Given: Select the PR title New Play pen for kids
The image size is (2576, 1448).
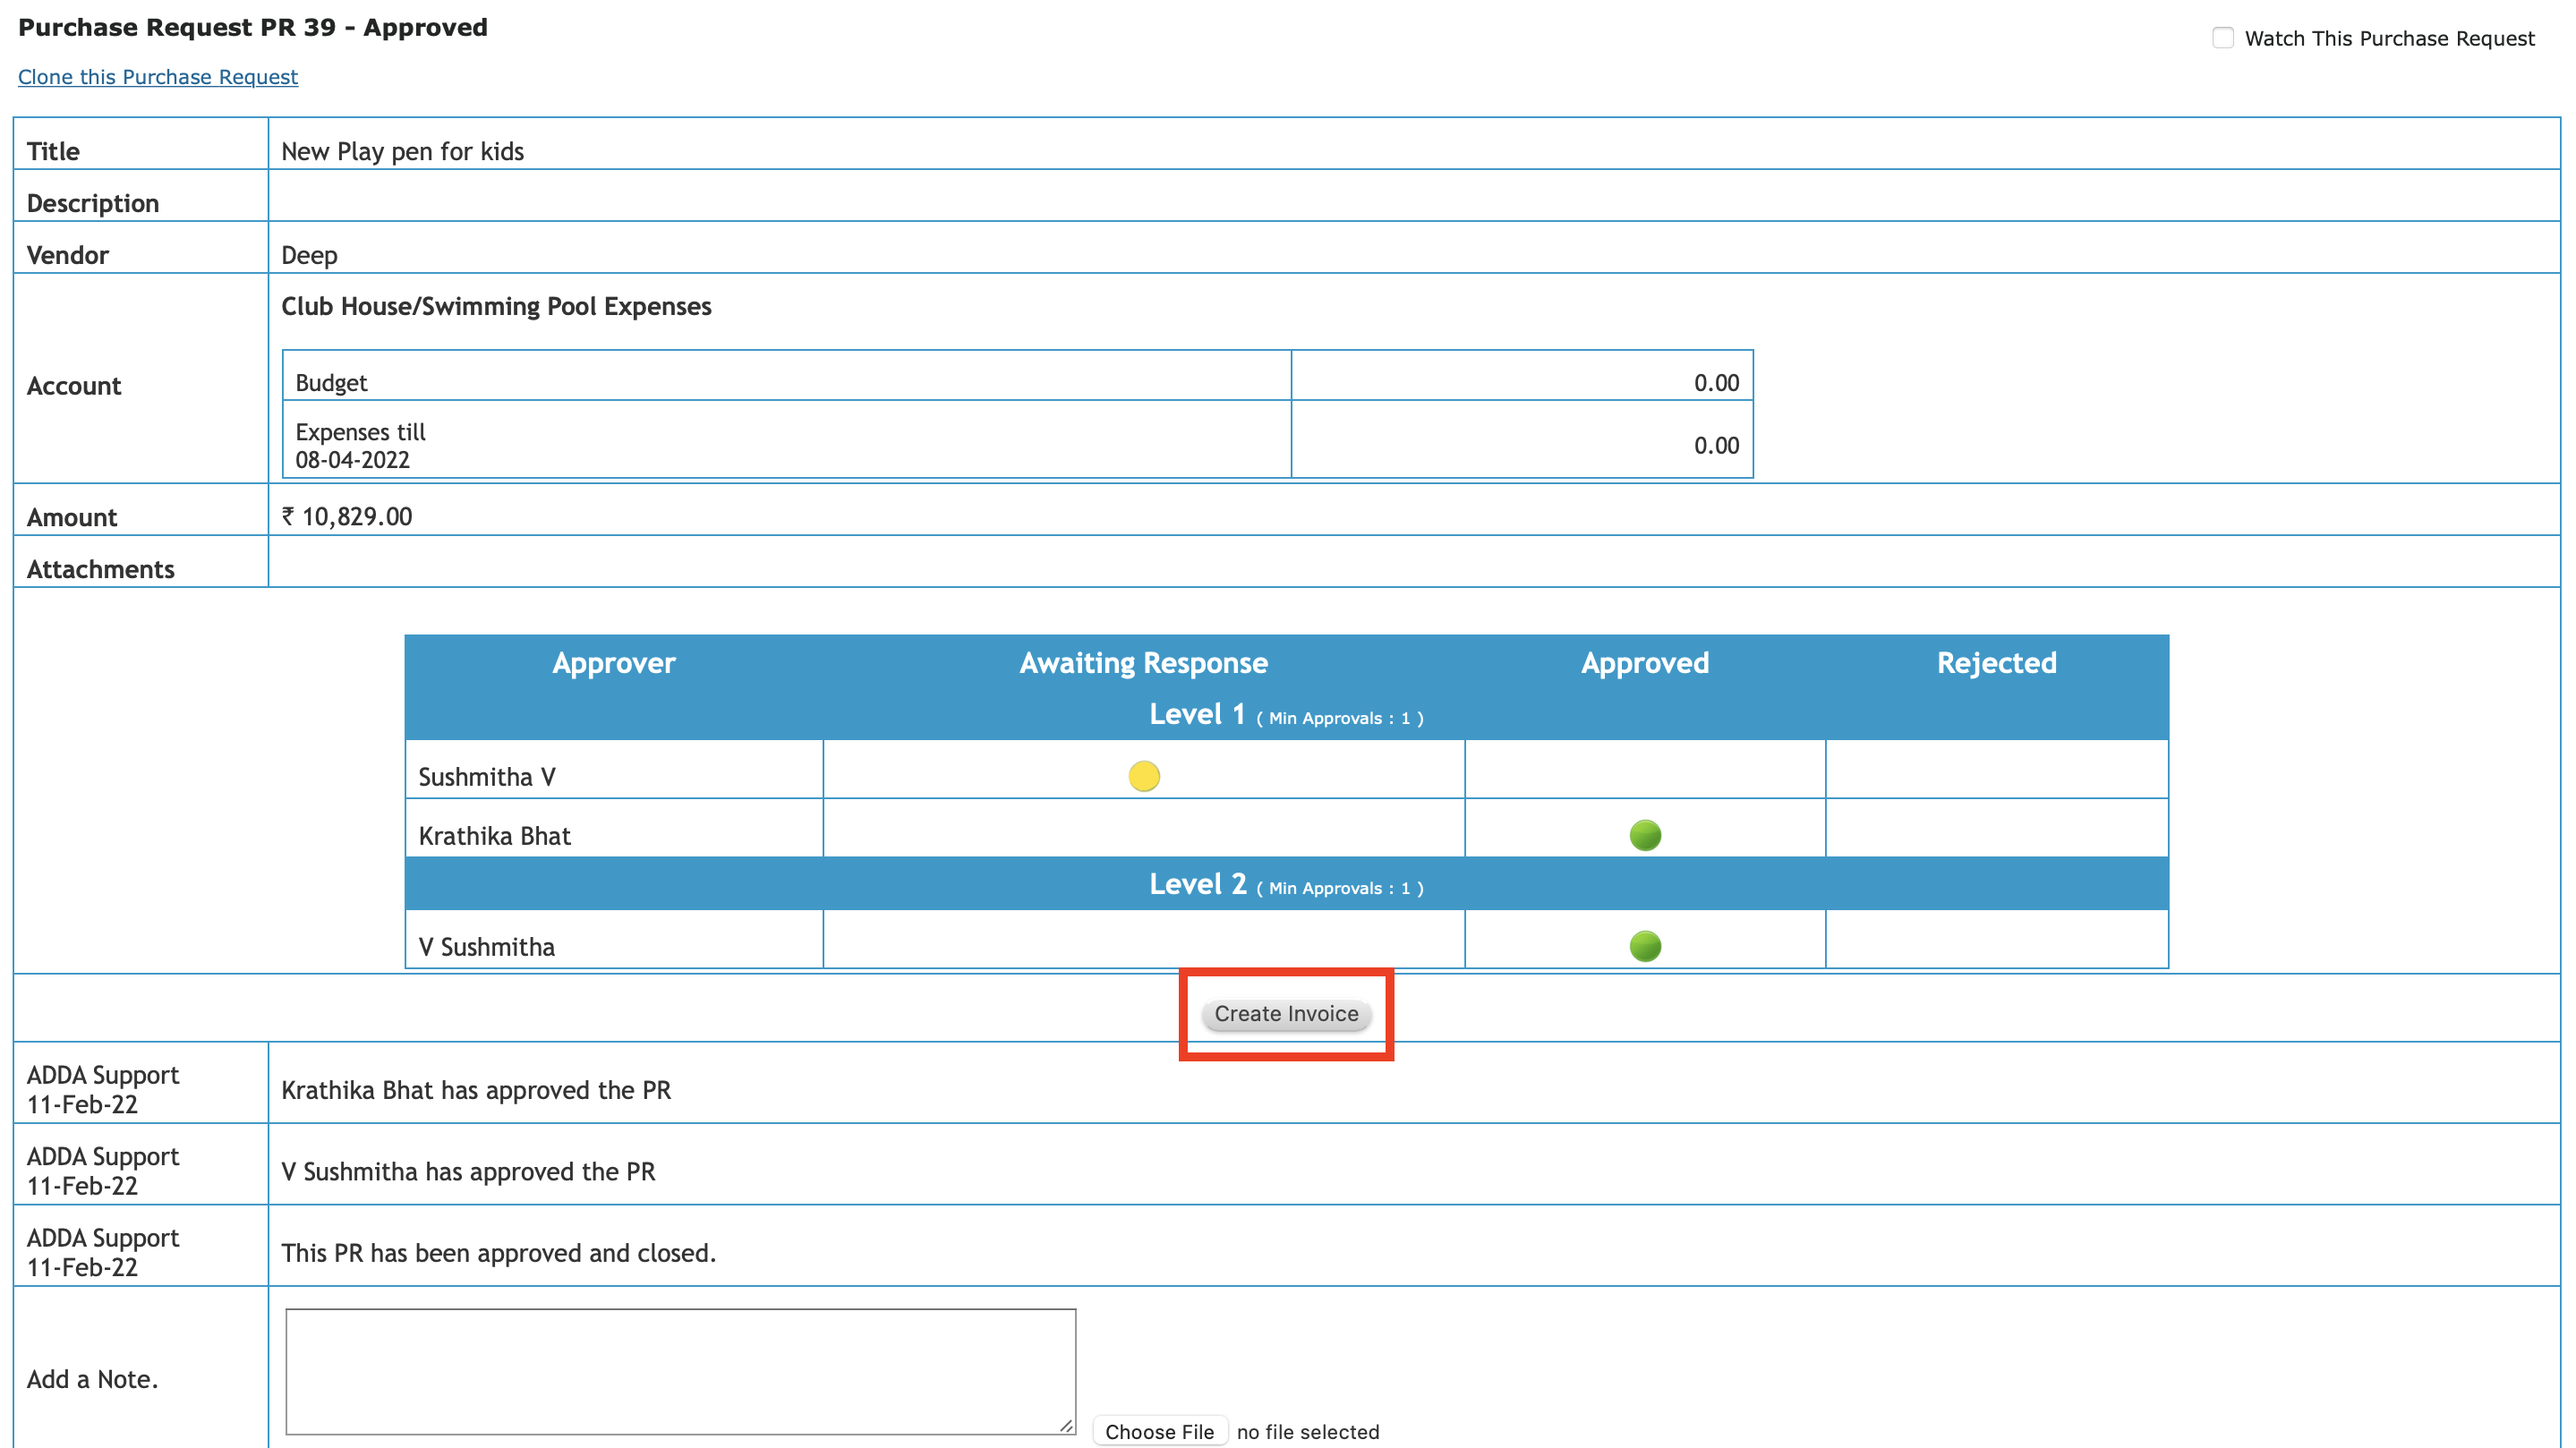Looking at the screenshot, I should click(401, 151).
